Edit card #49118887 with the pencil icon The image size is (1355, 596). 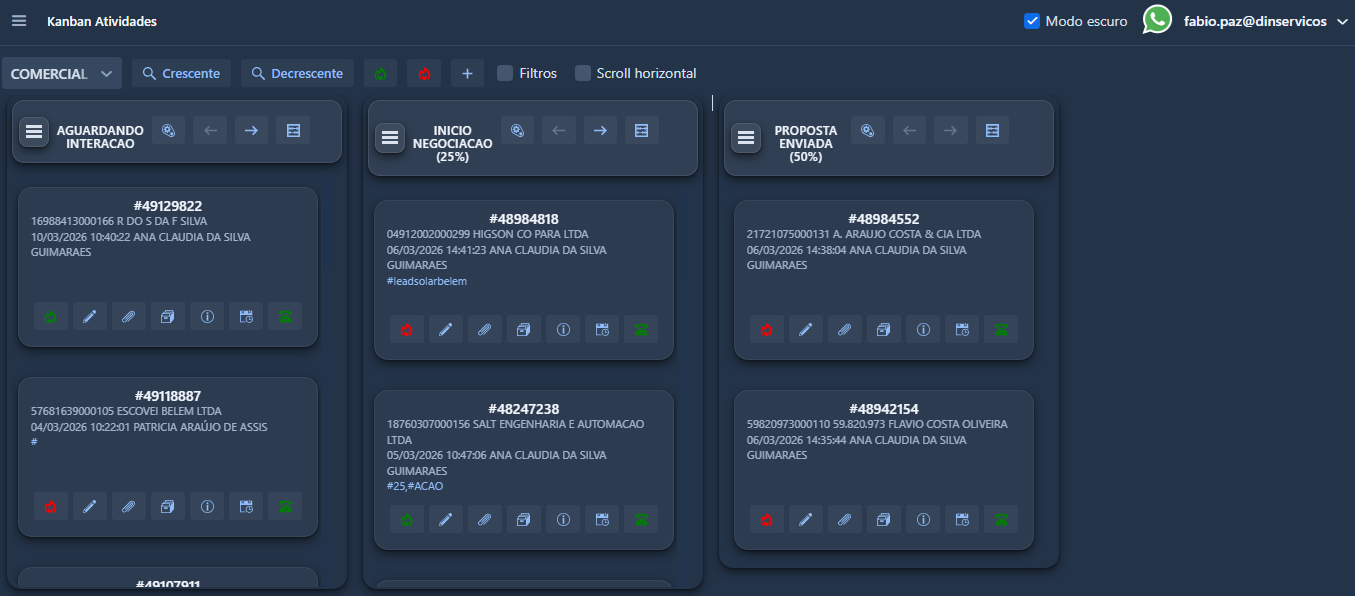click(x=90, y=506)
